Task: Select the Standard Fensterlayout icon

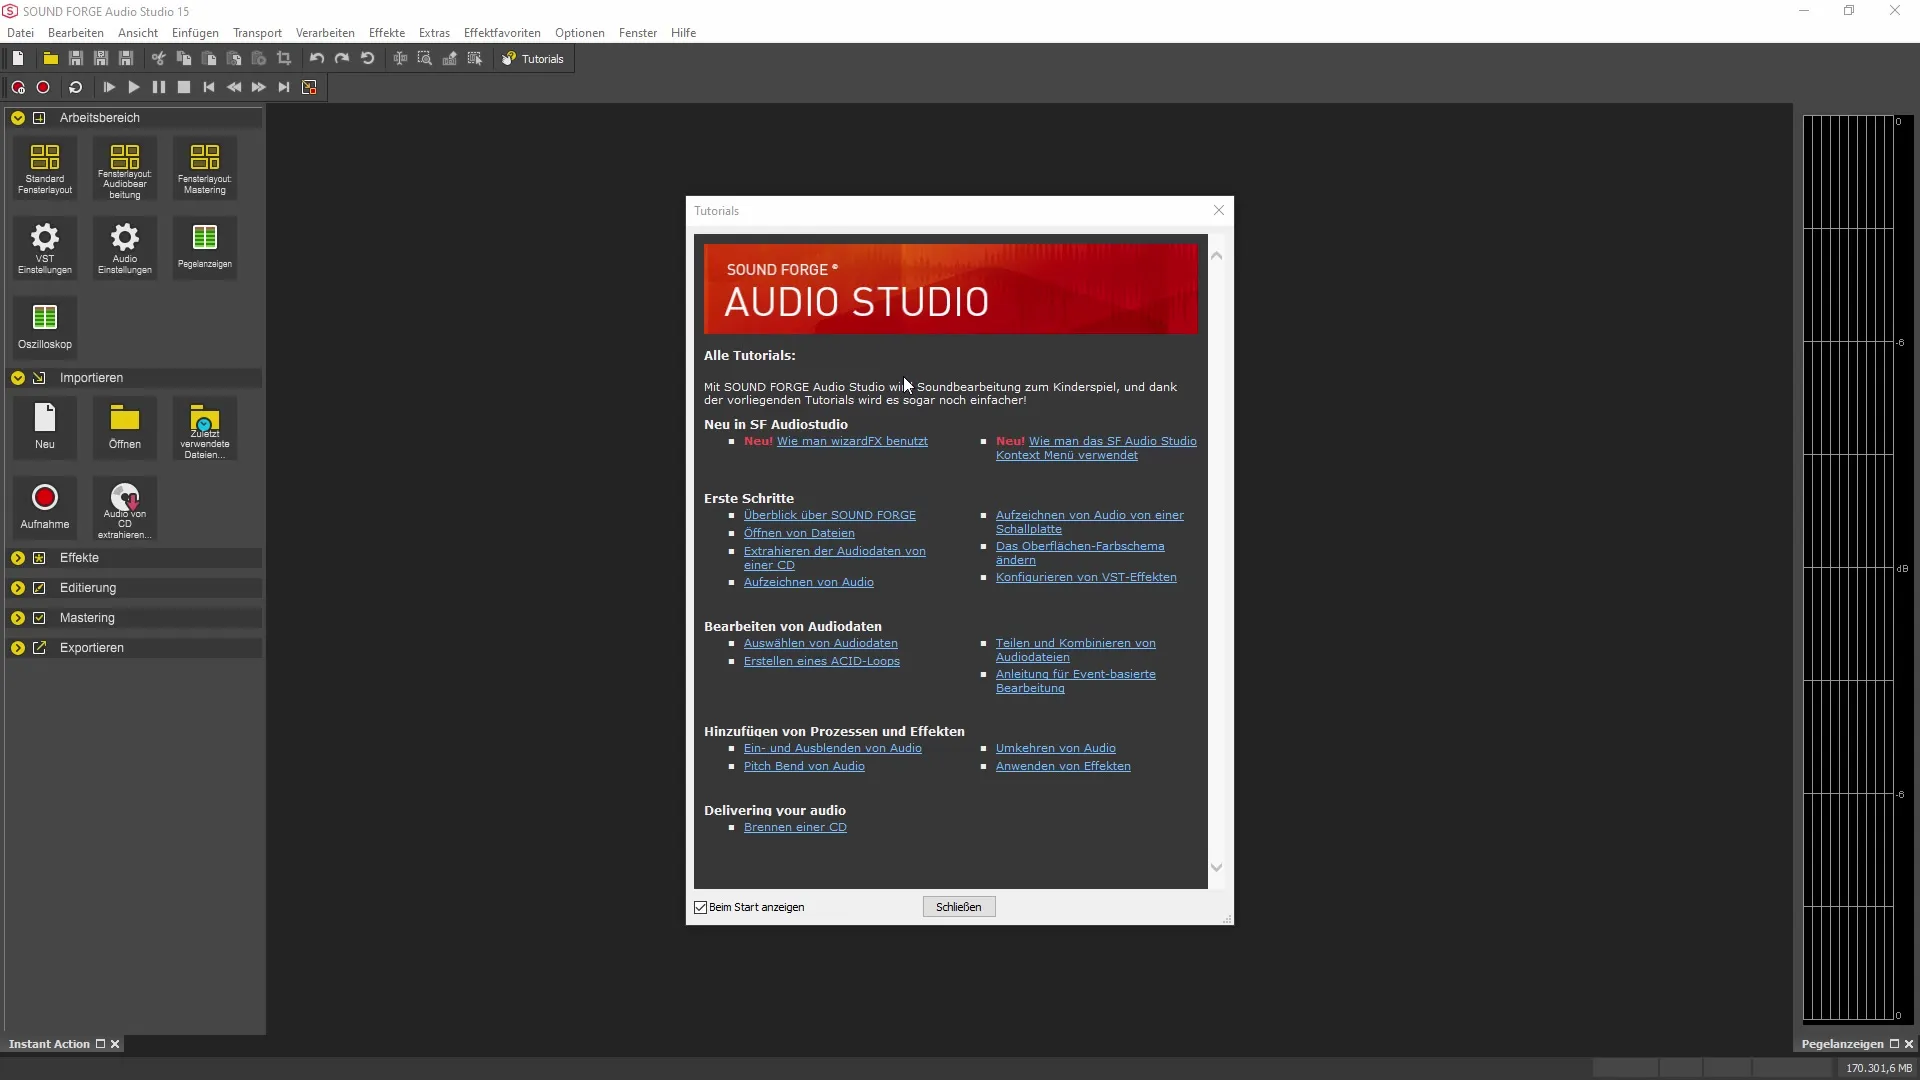Action: pos(44,166)
